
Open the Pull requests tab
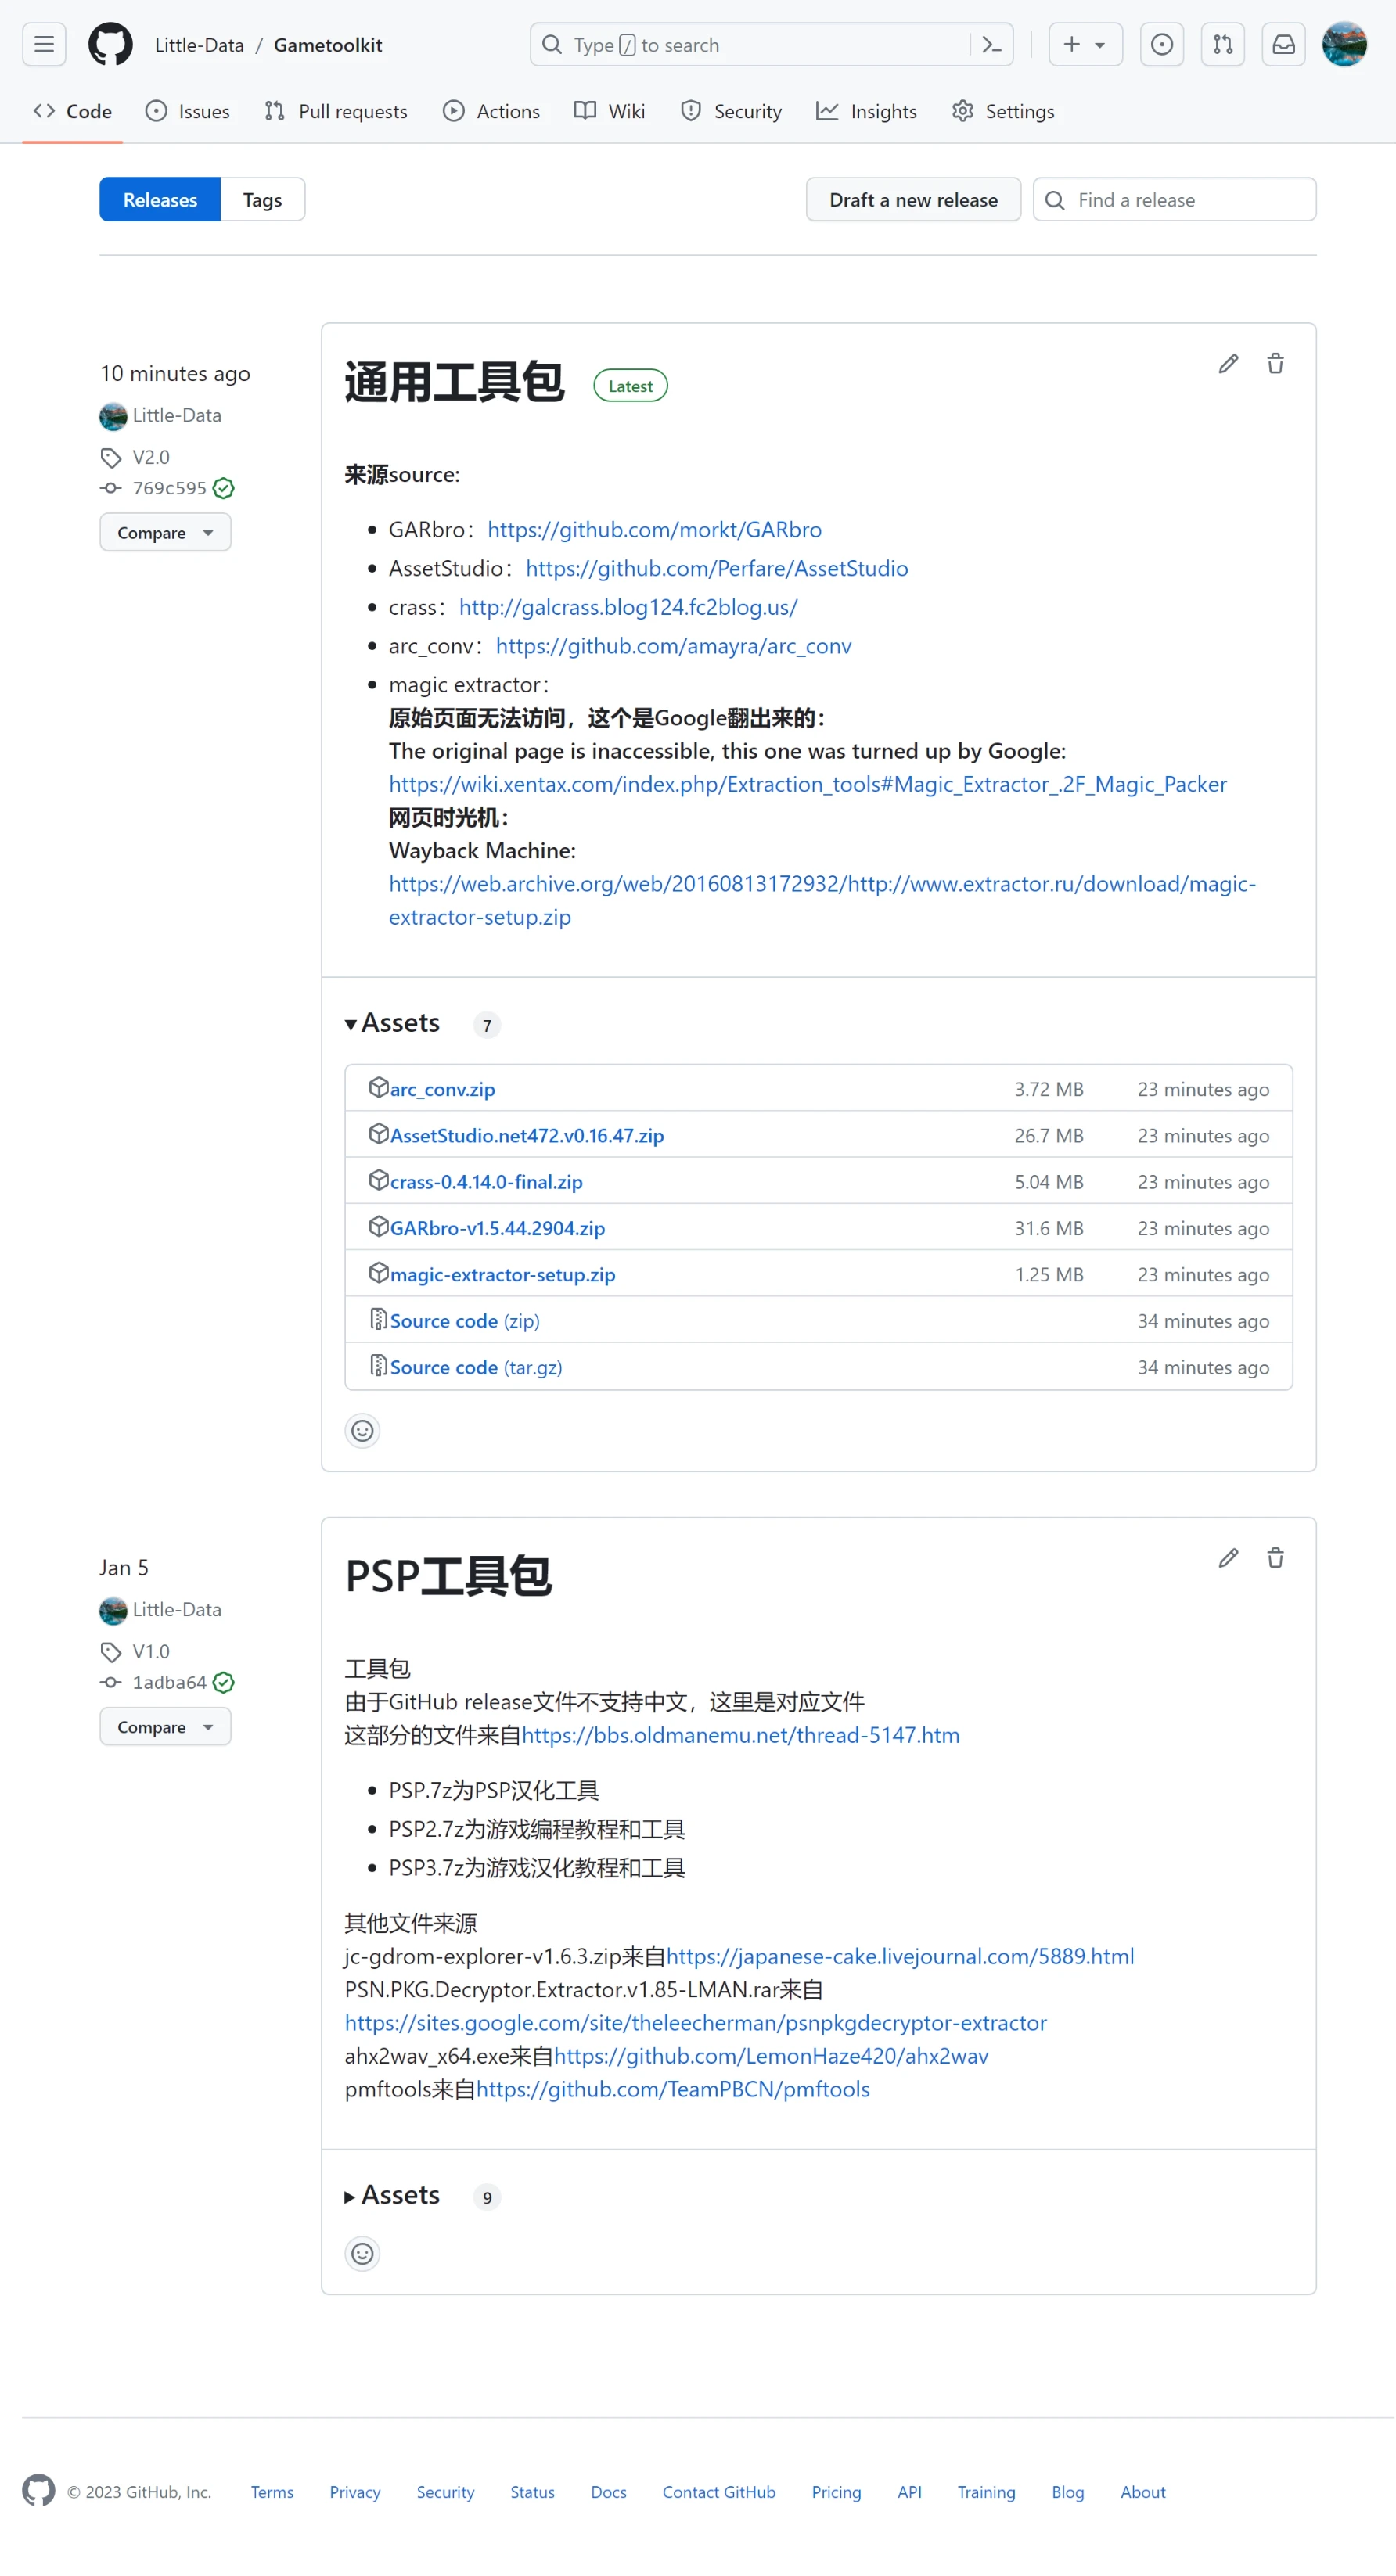tap(336, 111)
